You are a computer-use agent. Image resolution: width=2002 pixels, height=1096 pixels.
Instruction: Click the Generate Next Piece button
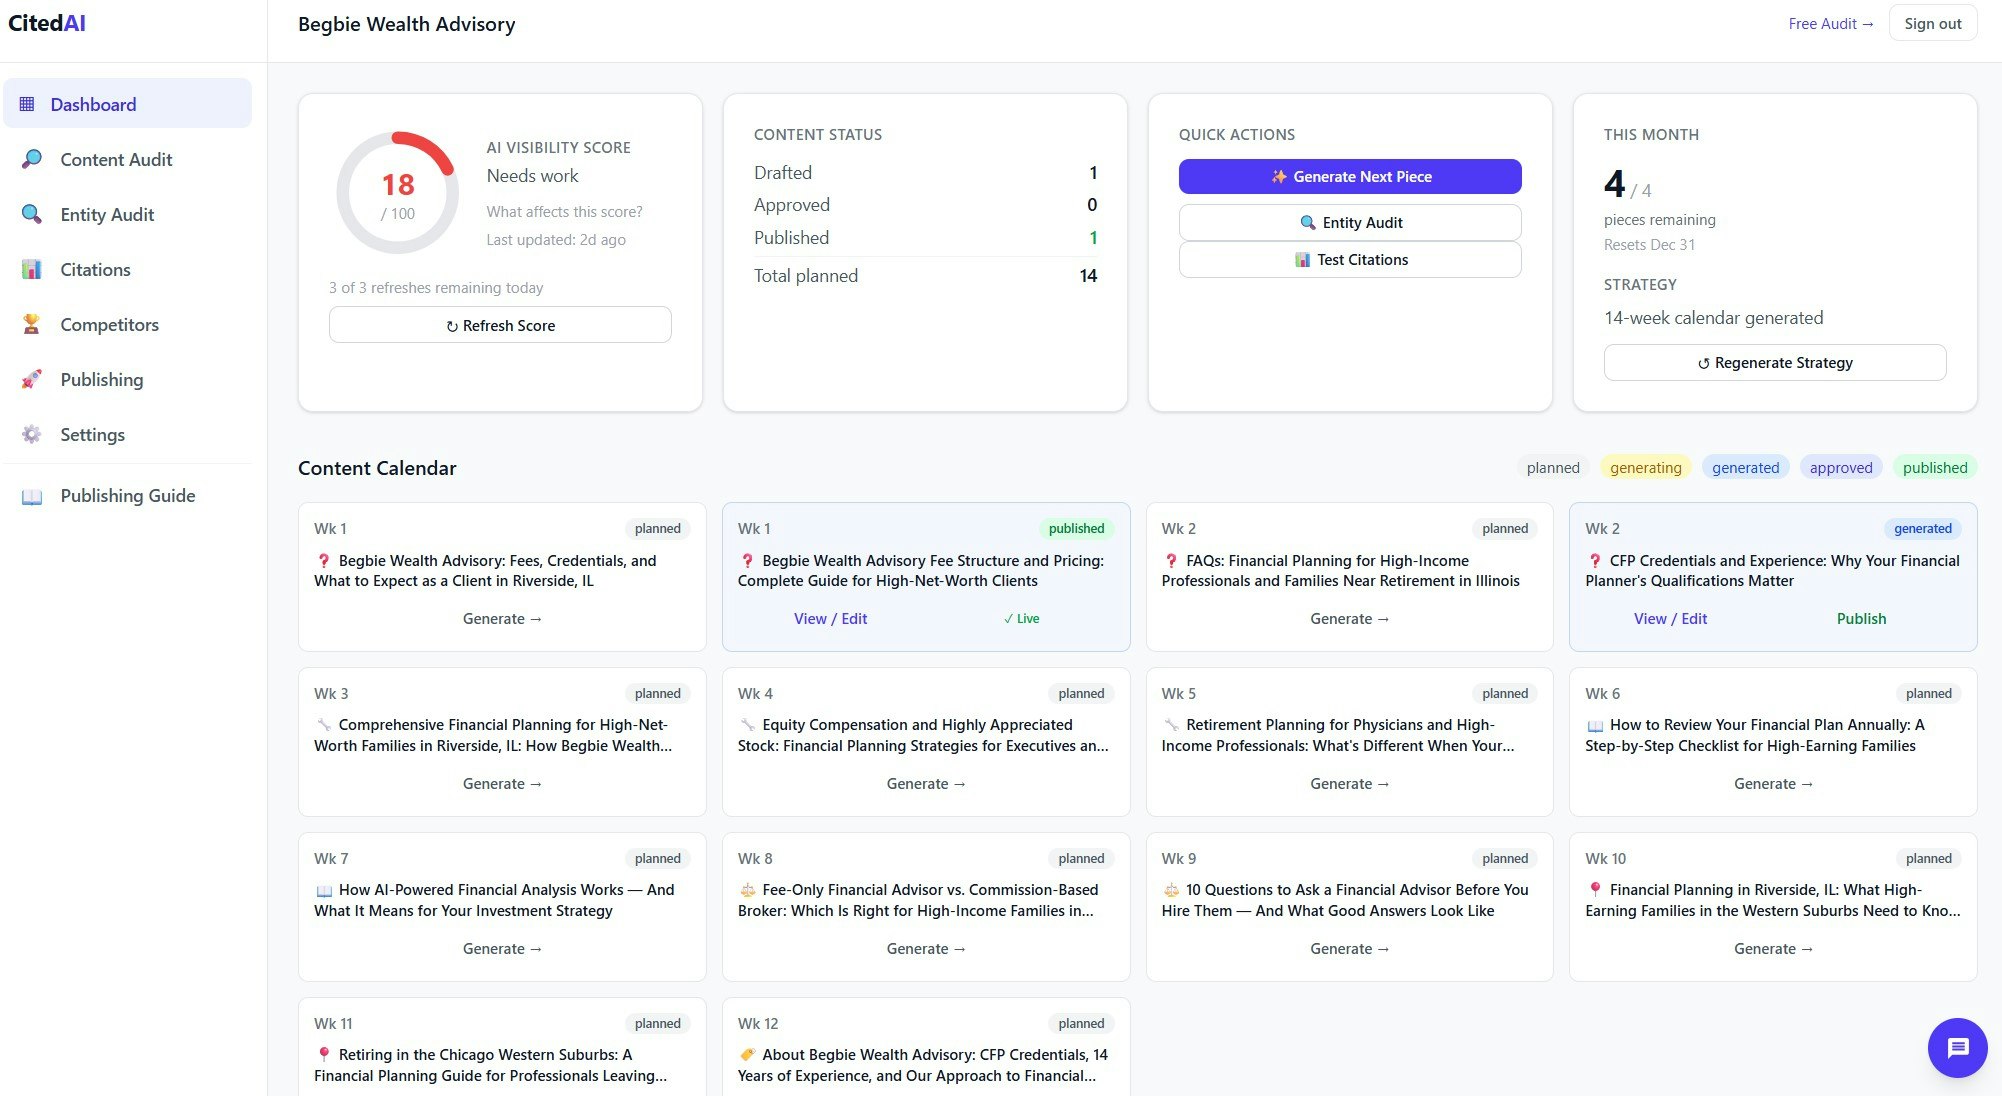click(x=1350, y=176)
